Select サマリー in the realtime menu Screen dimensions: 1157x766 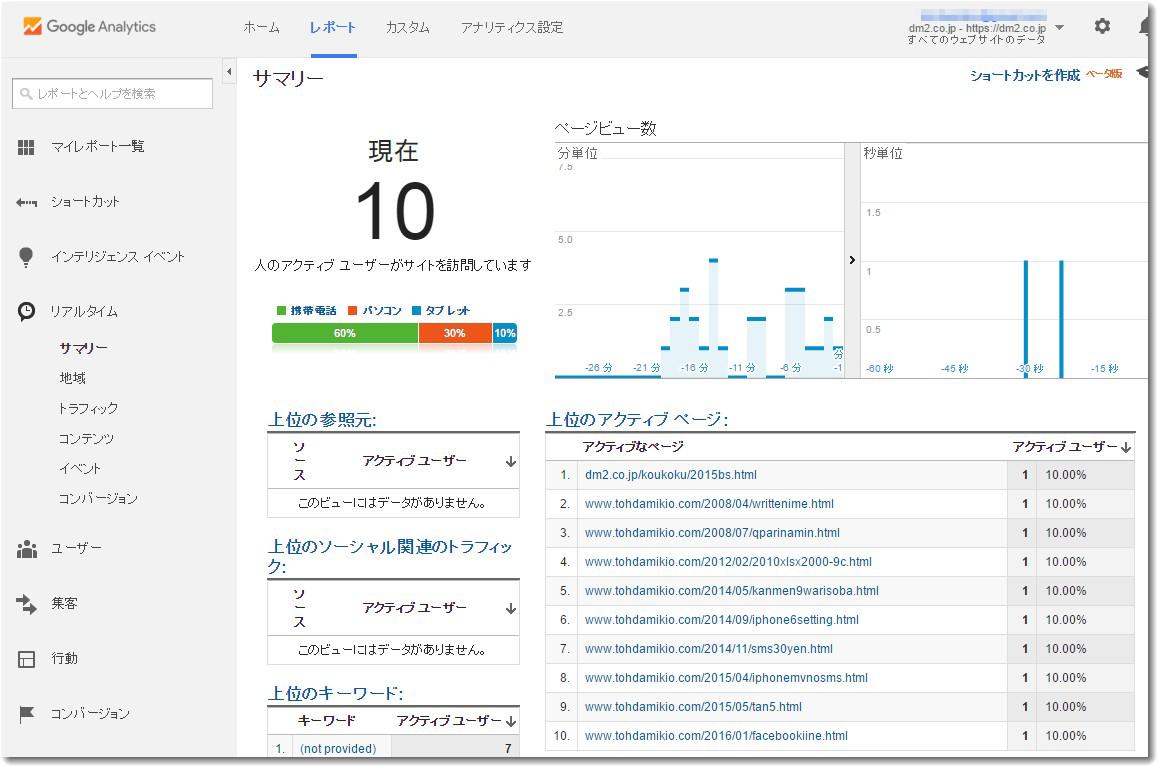(x=83, y=348)
